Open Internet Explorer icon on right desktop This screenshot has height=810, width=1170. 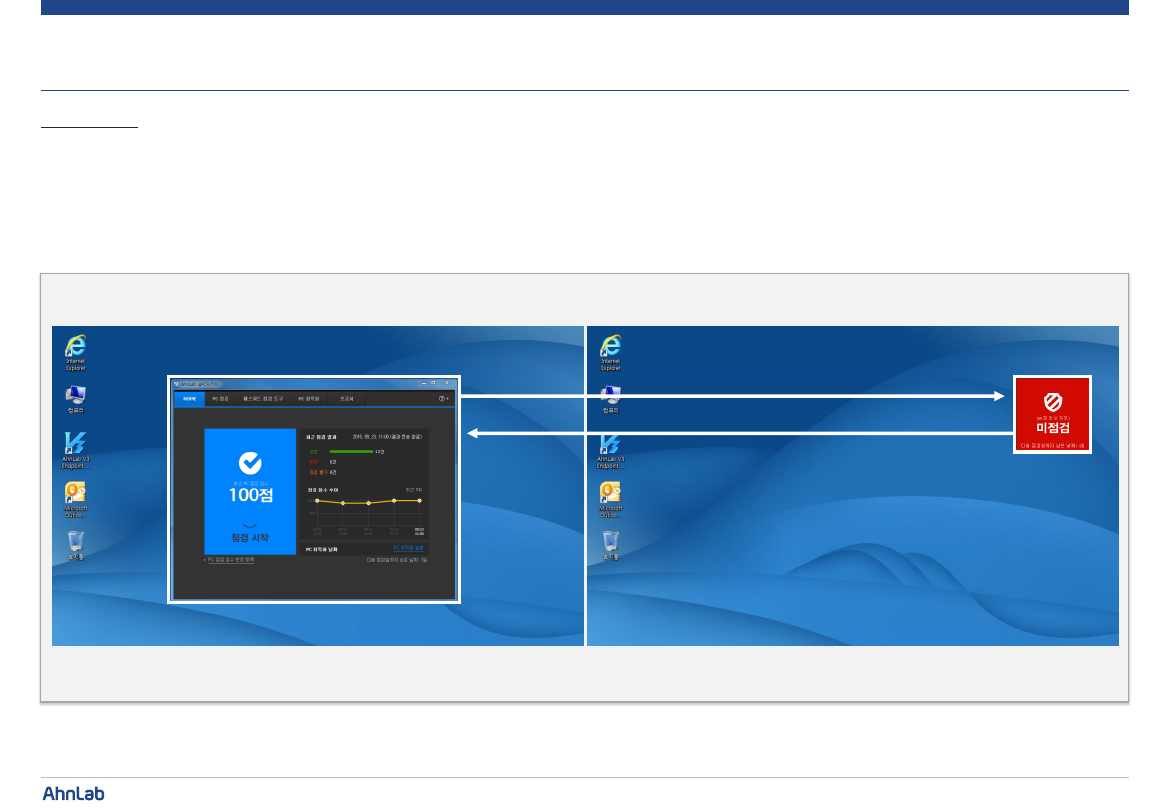click(x=610, y=347)
